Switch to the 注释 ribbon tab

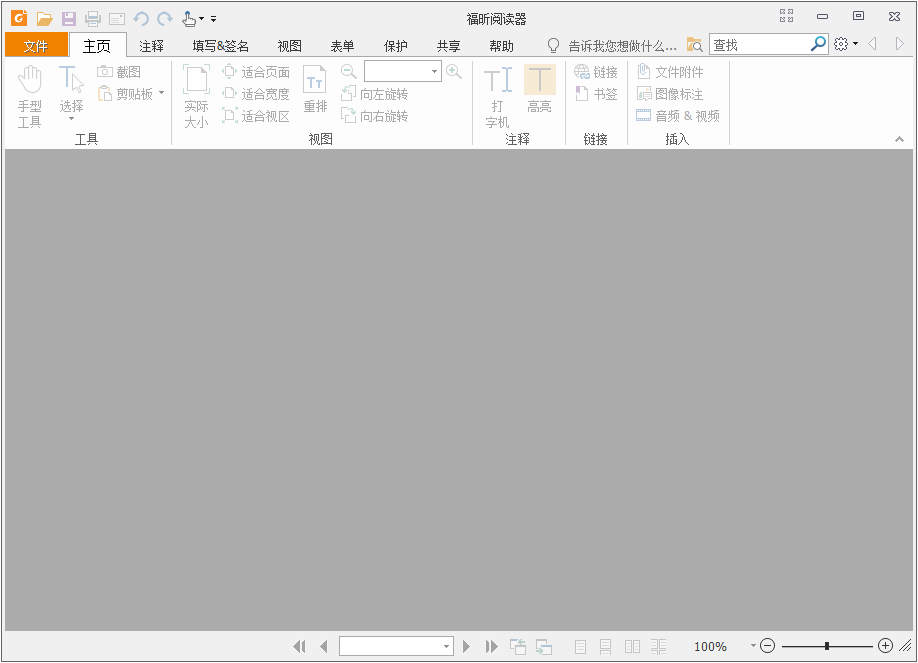151,45
